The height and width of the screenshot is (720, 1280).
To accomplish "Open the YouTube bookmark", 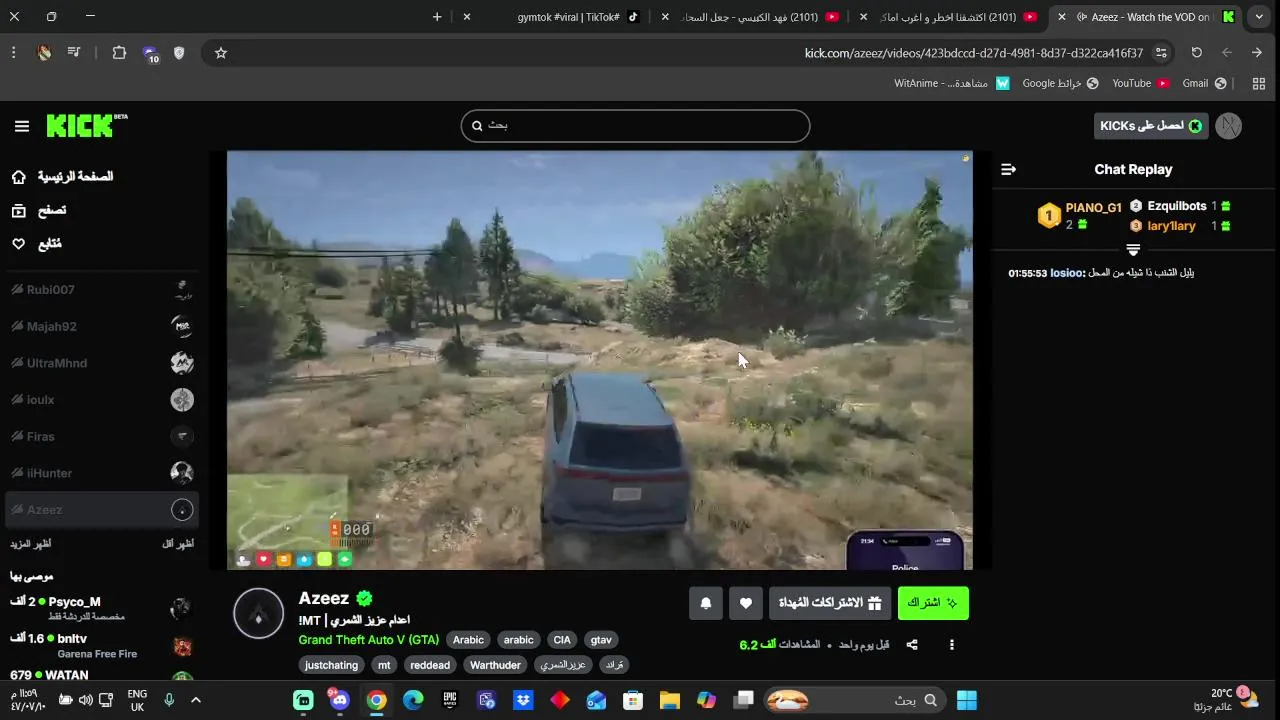I will tap(1141, 83).
